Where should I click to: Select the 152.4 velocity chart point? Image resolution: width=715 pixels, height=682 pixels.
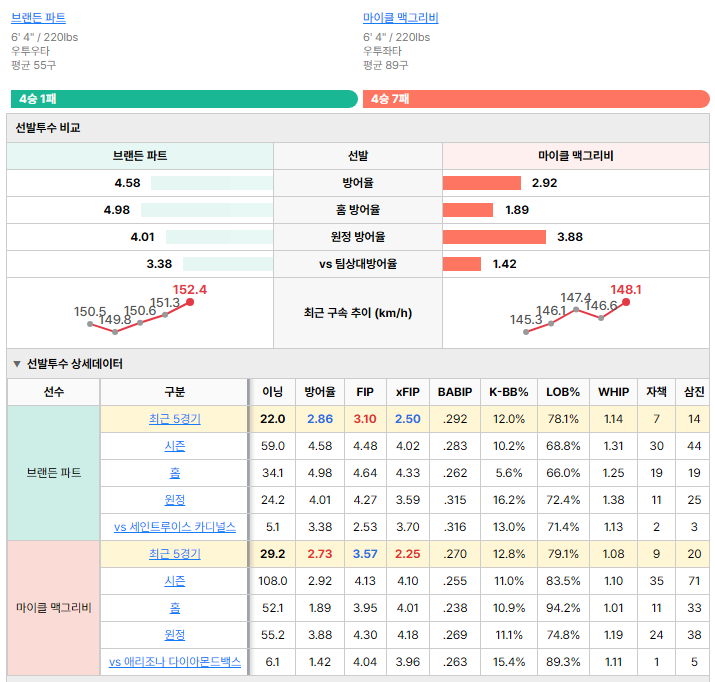[x=190, y=302]
